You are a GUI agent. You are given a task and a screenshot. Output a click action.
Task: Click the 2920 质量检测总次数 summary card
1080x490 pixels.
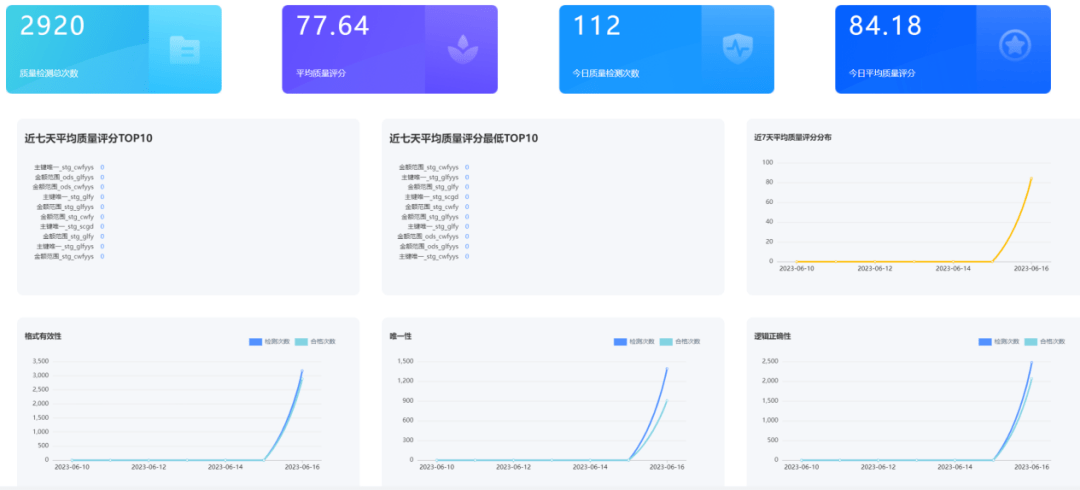(x=114, y=49)
